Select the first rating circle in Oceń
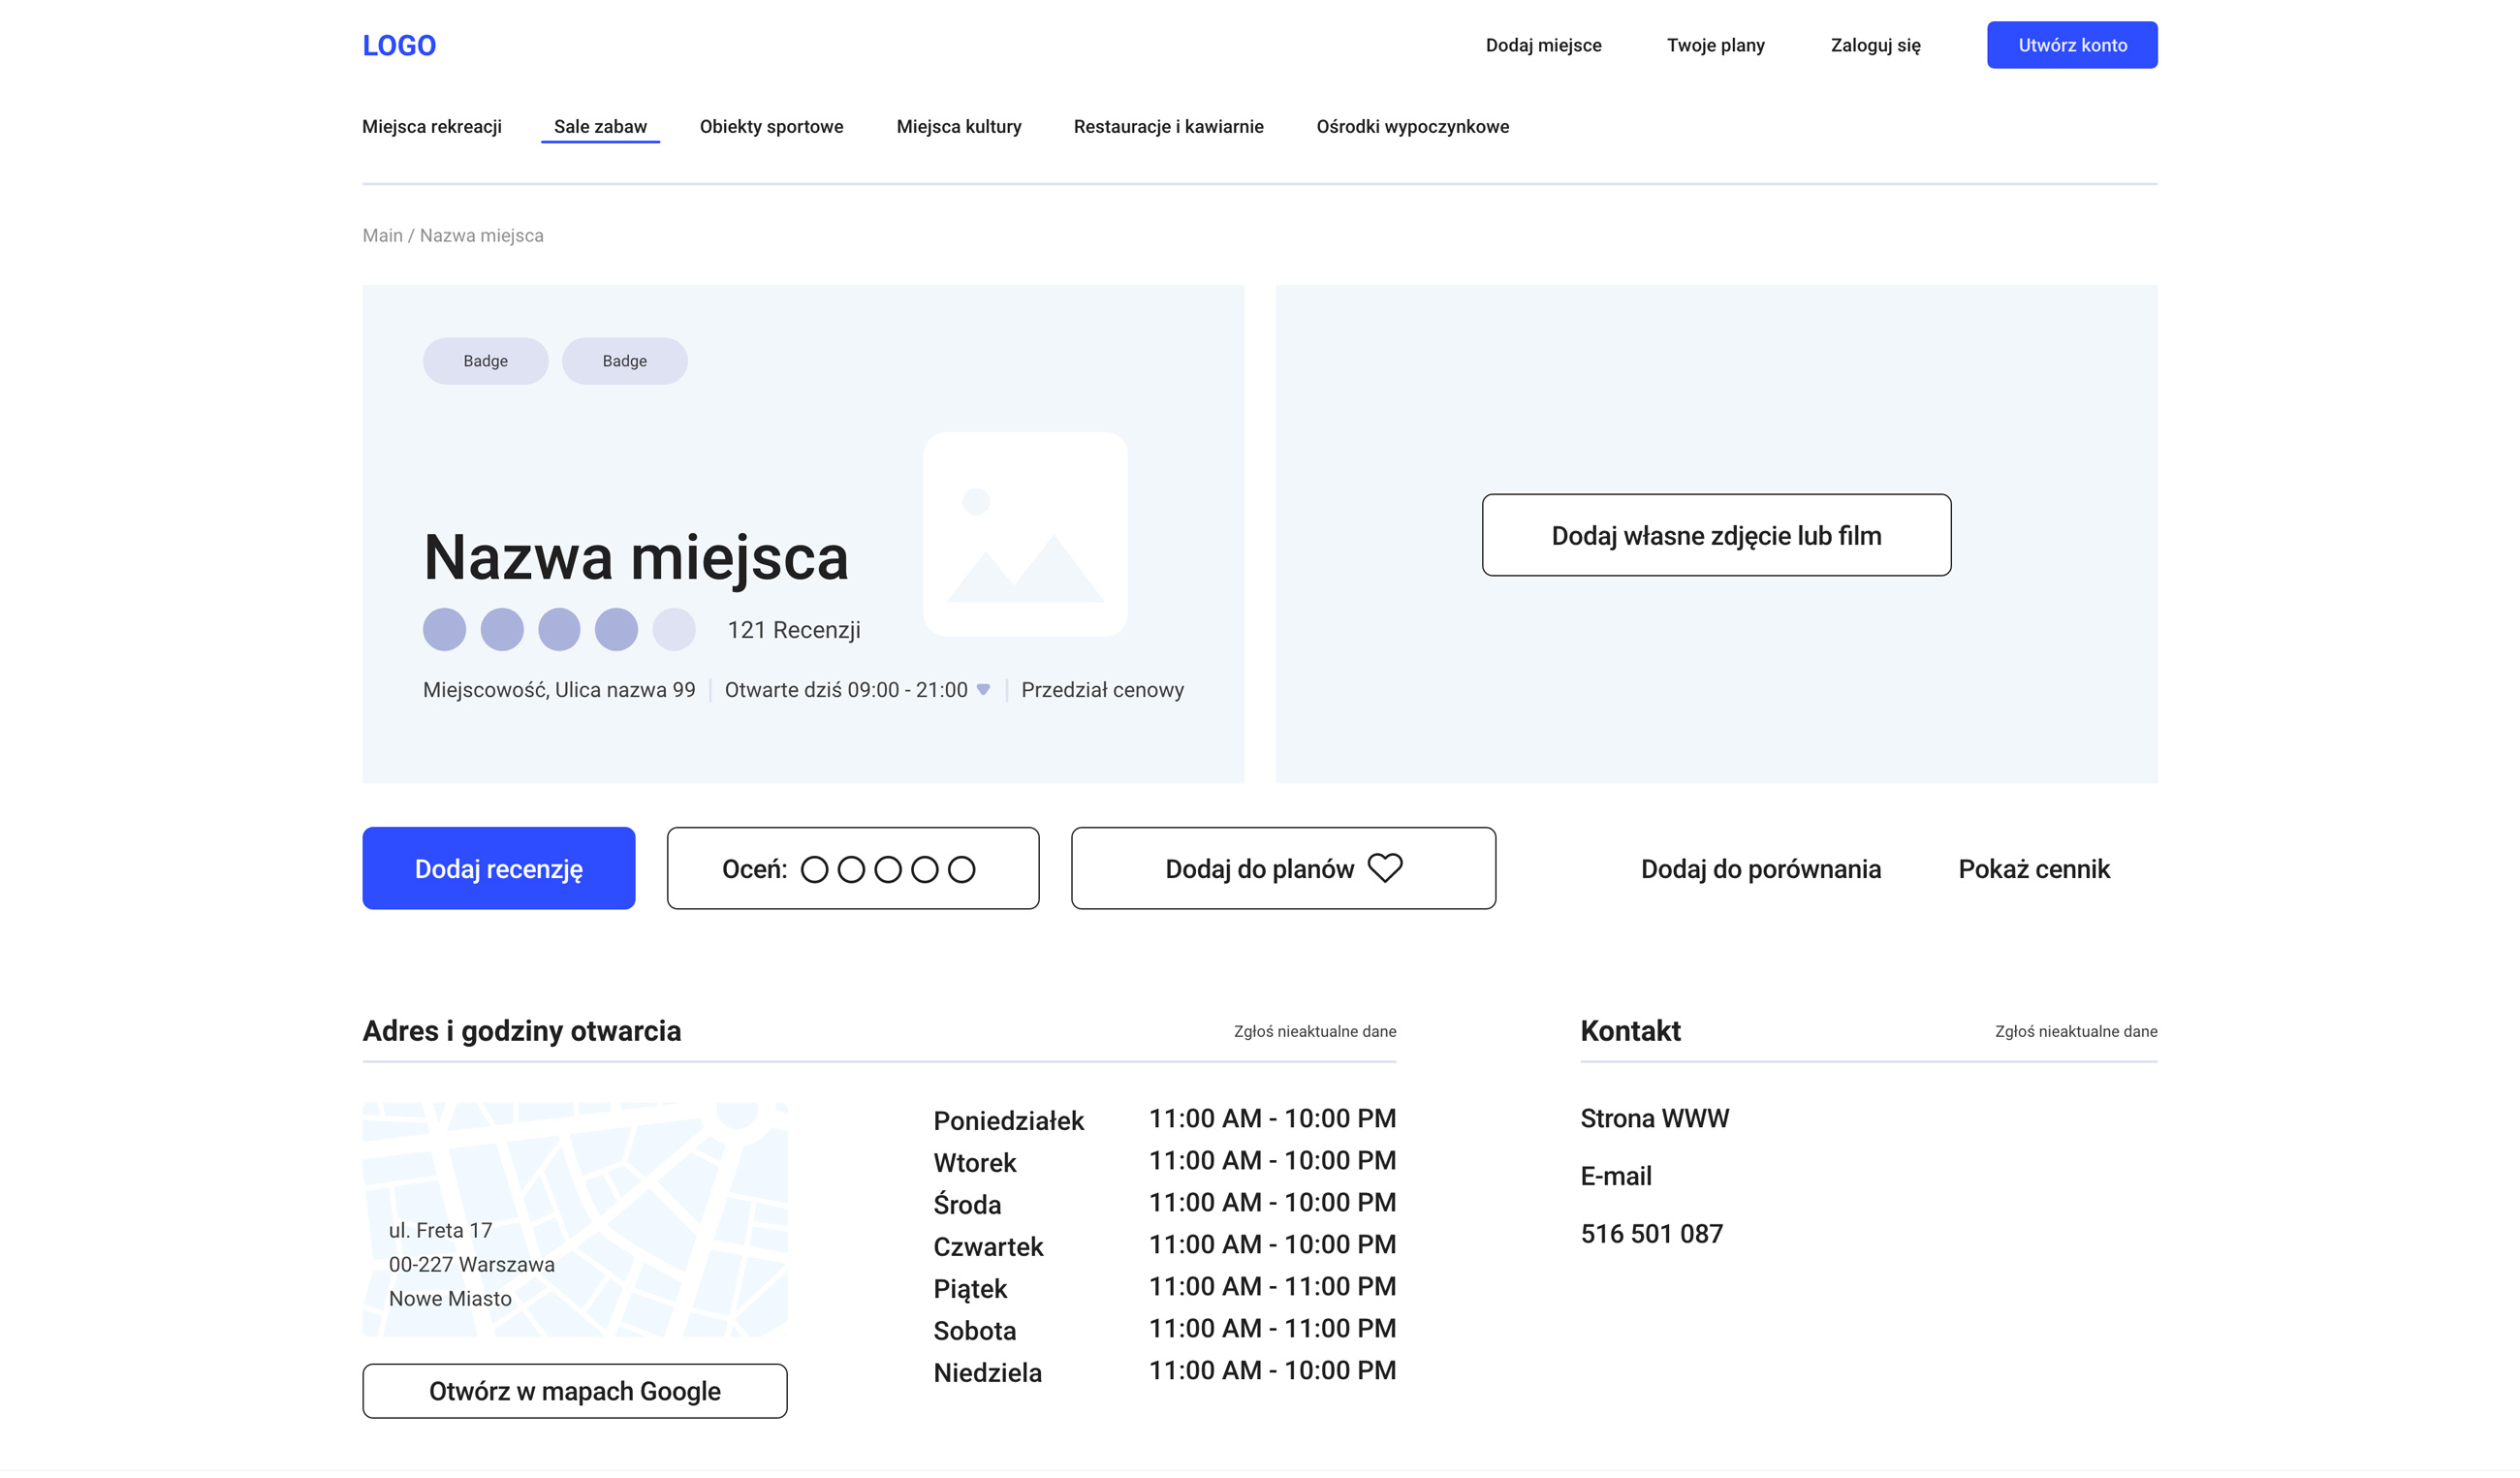Viewport: 2520px width, 1478px height. pyautogui.click(x=815, y=869)
